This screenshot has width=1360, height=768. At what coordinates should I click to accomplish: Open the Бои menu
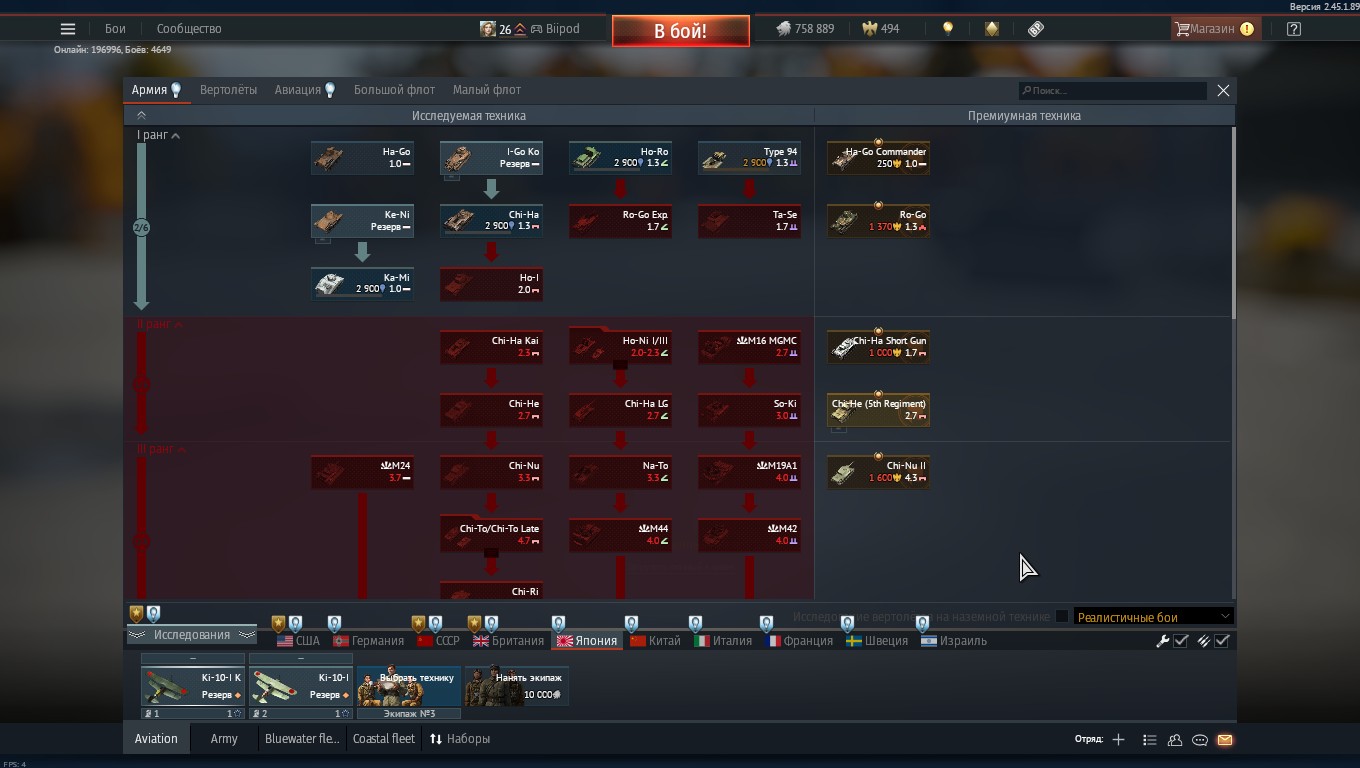[x=116, y=29]
